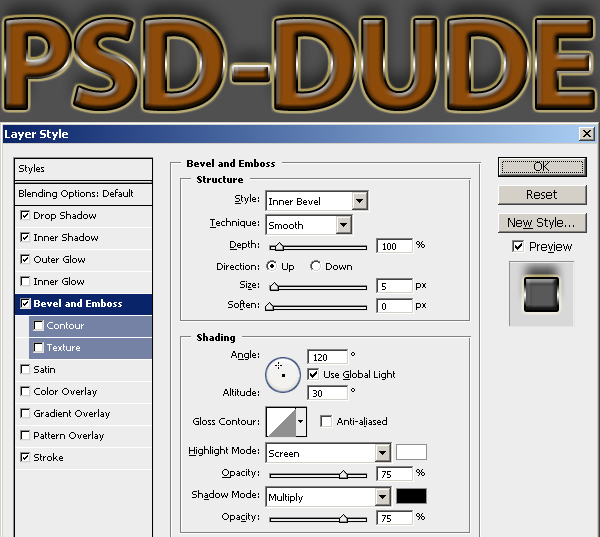Select the Down direction radio button

(316, 266)
